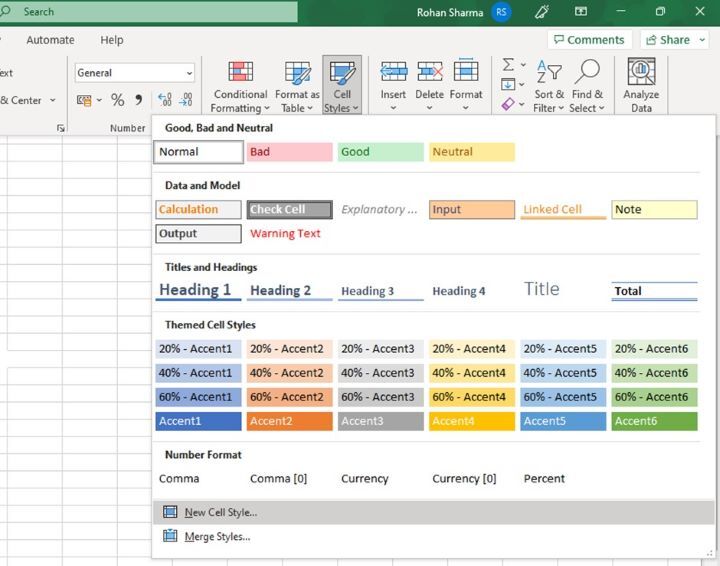Screen dimensions: 720x566
Task: Expand the Insert dropdown arrow
Action: [393, 108]
